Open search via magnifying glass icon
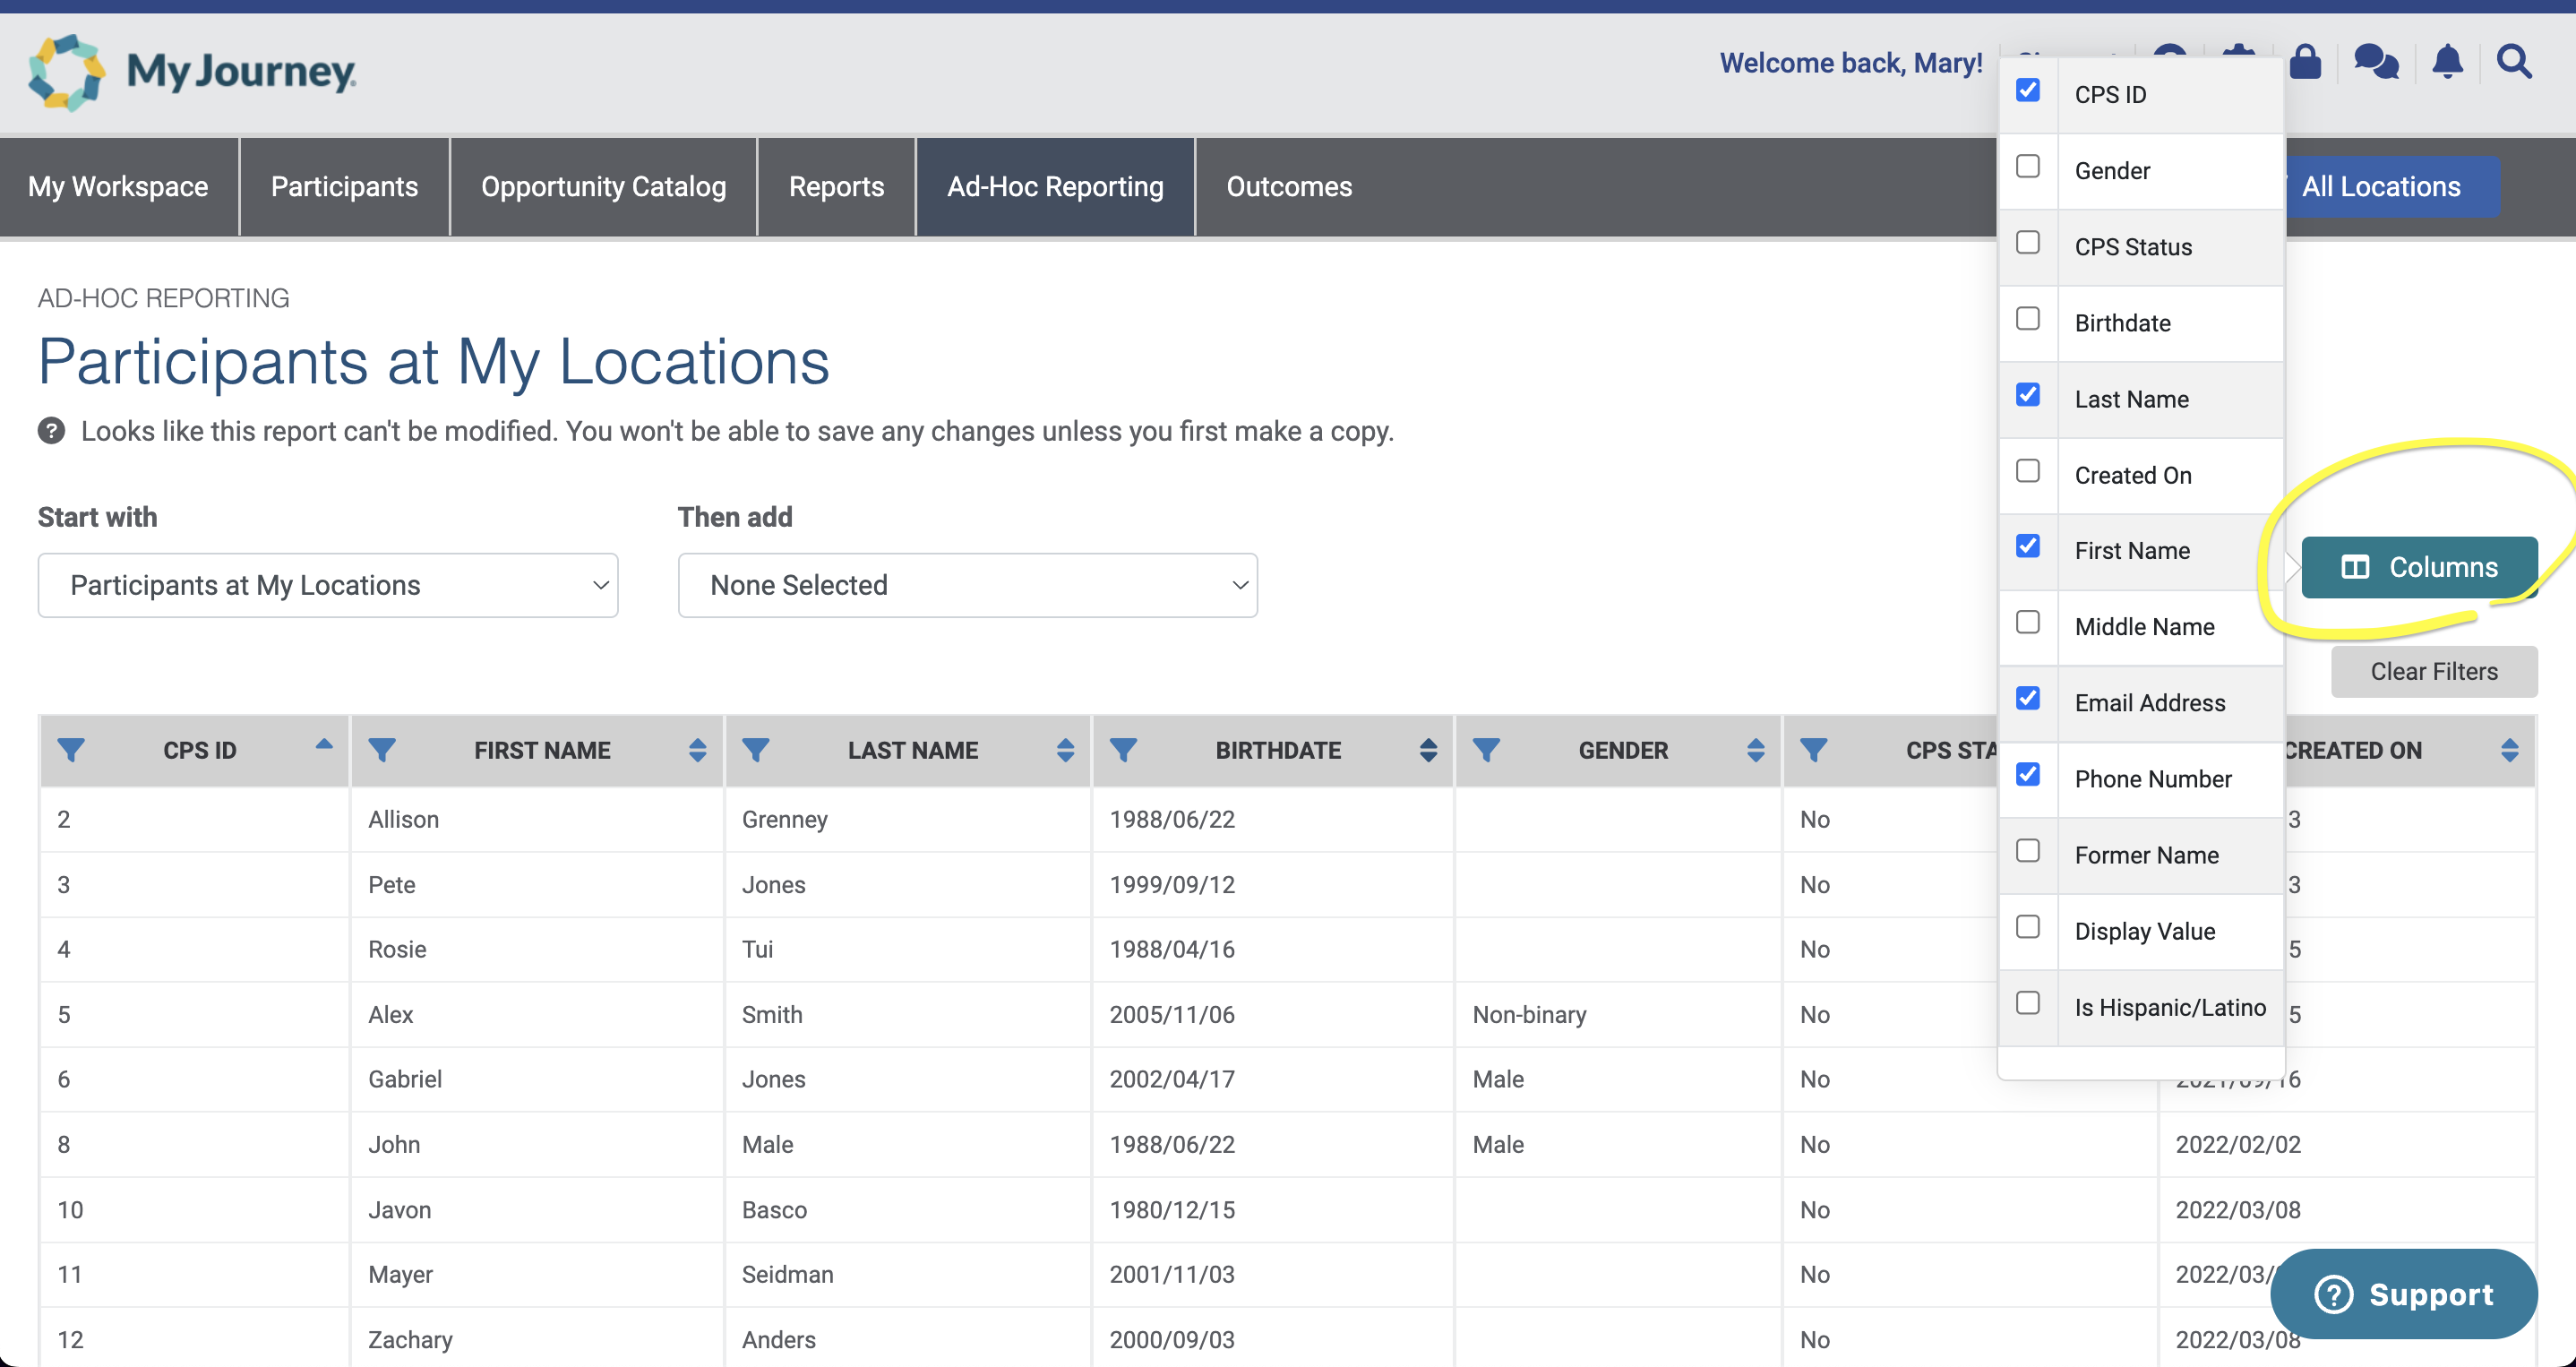2576x1367 pixels. [2514, 62]
